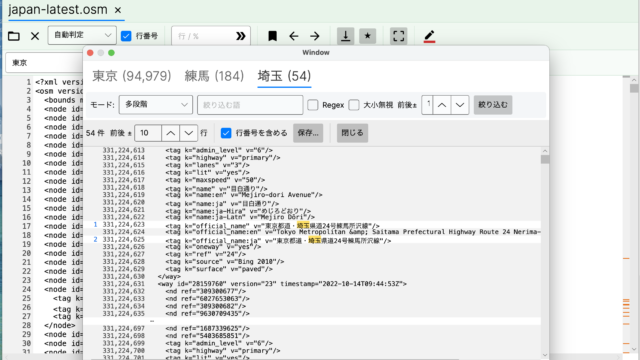Close the japan-latest.osm tab
Screen dimensions: 640x360
(x=118, y=10)
